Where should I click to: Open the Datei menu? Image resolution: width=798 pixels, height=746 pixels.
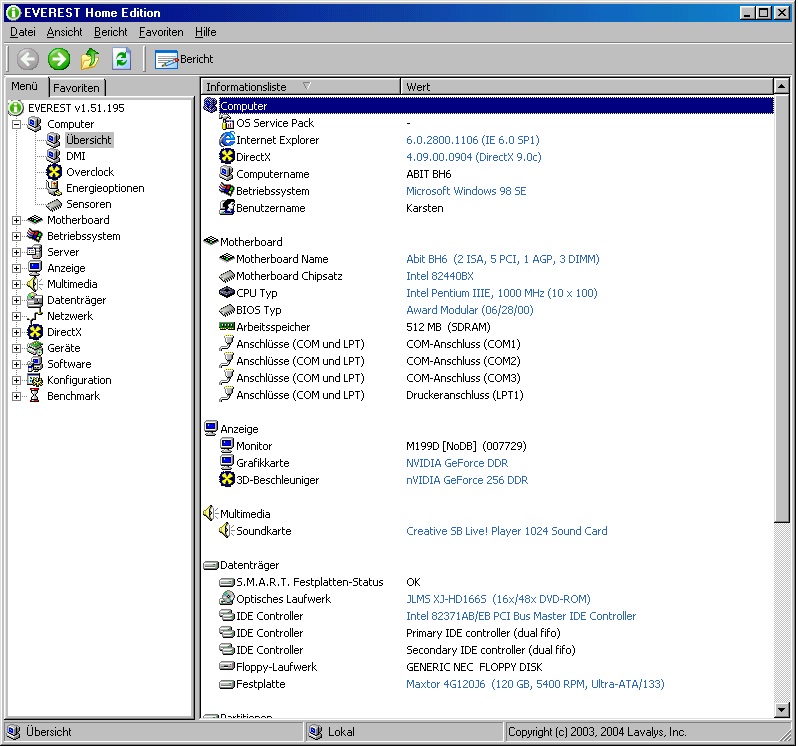click(x=23, y=32)
